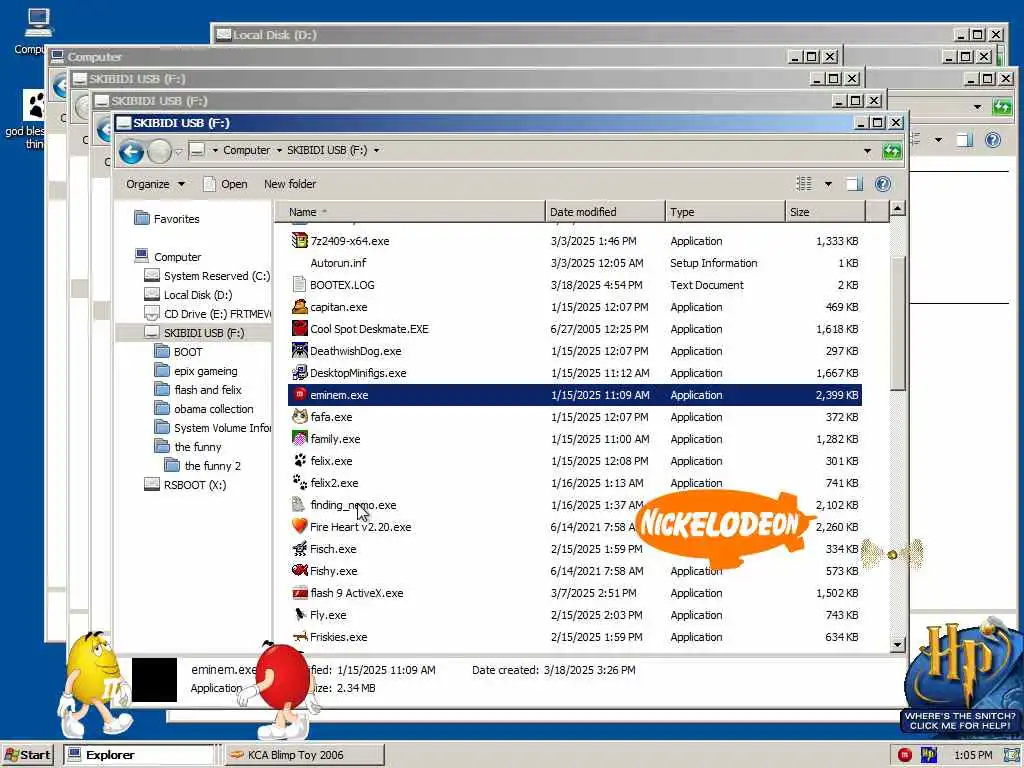This screenshot has width=1024, height=768.
Task: Open the Organize dropdown menu
Action: click(x=155, y=184)
